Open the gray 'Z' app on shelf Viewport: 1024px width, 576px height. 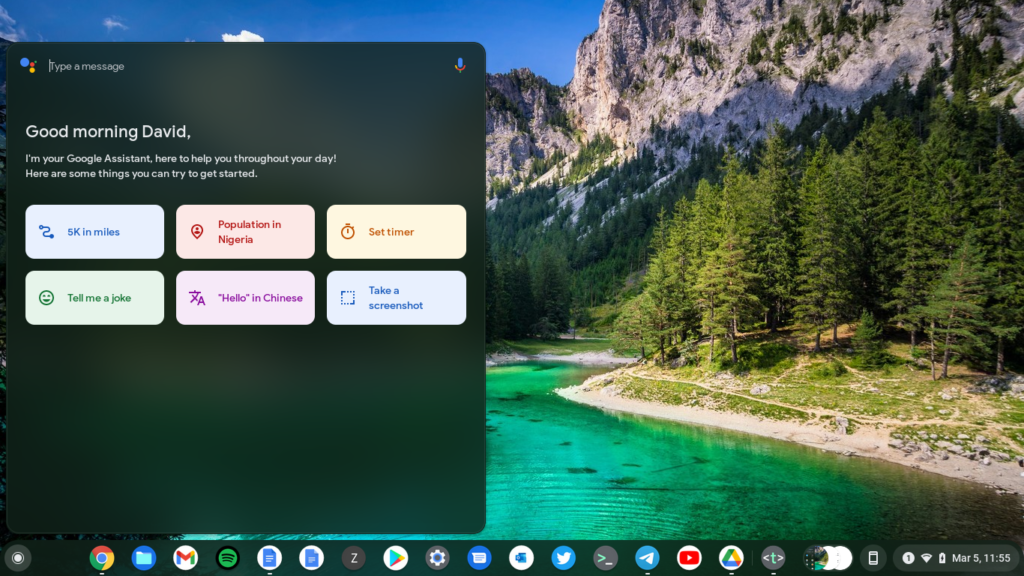(x=353, y=558)
